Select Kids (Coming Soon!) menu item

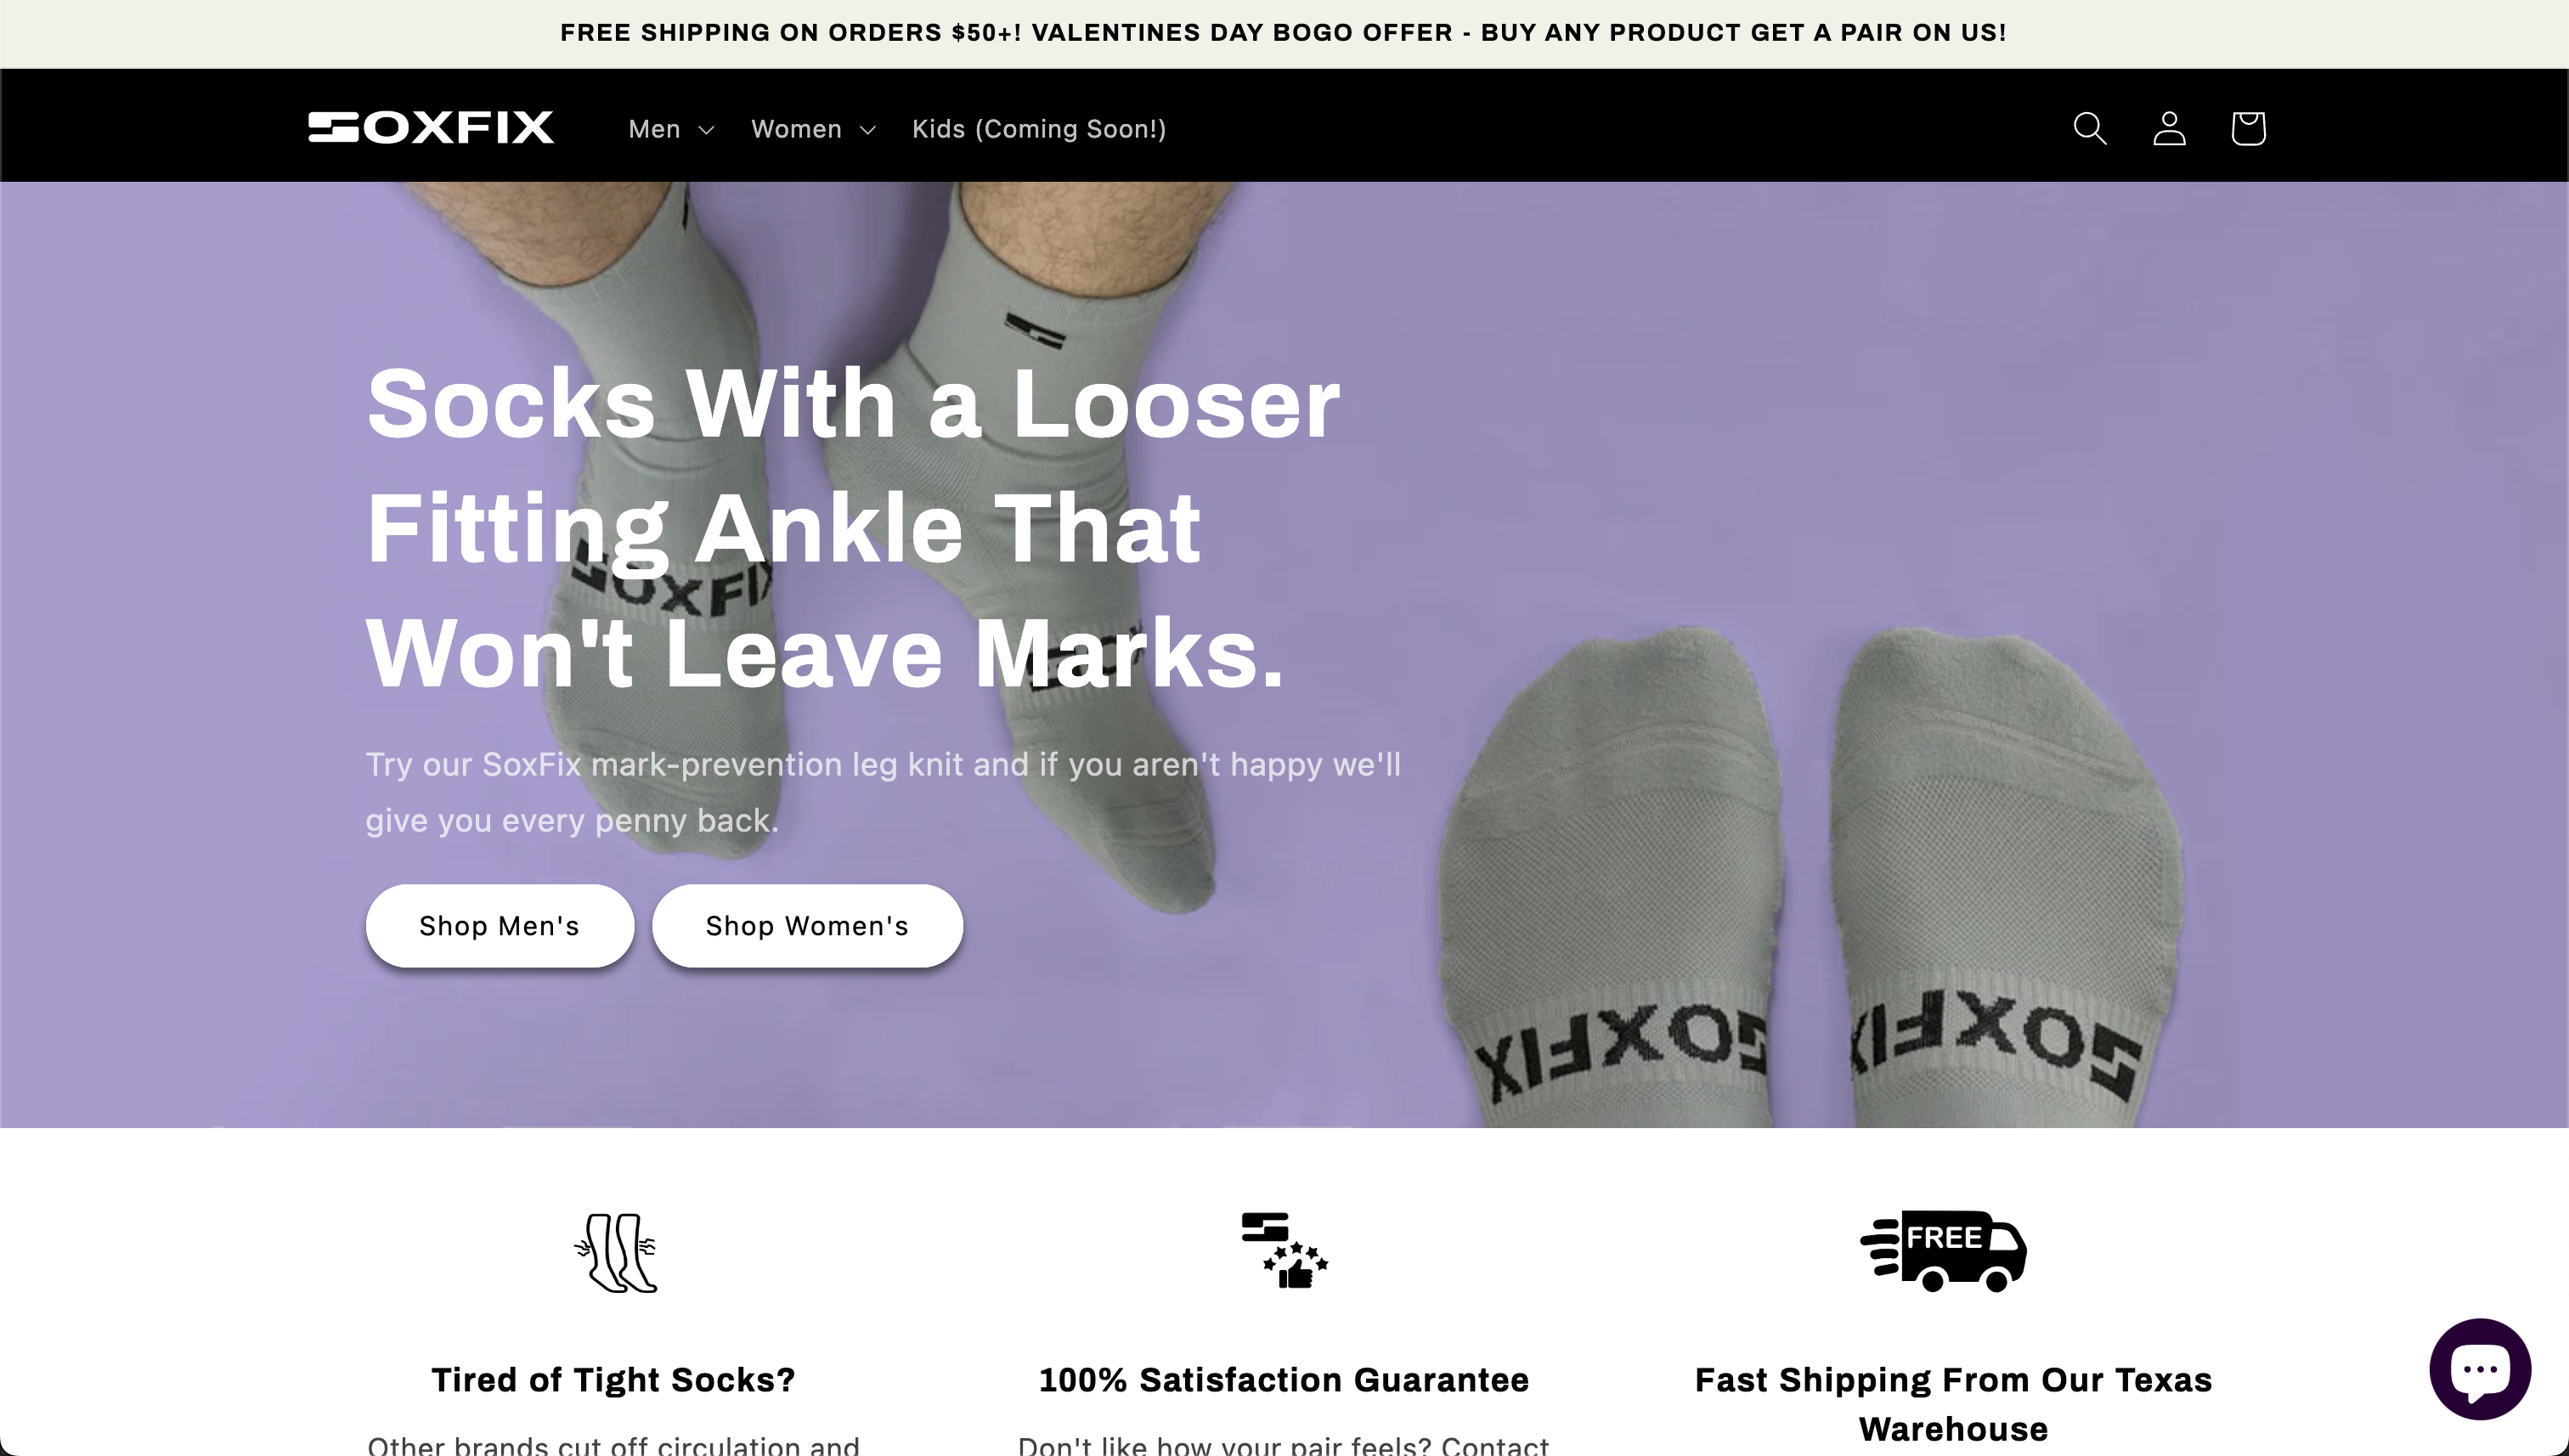coord(1039,129)
